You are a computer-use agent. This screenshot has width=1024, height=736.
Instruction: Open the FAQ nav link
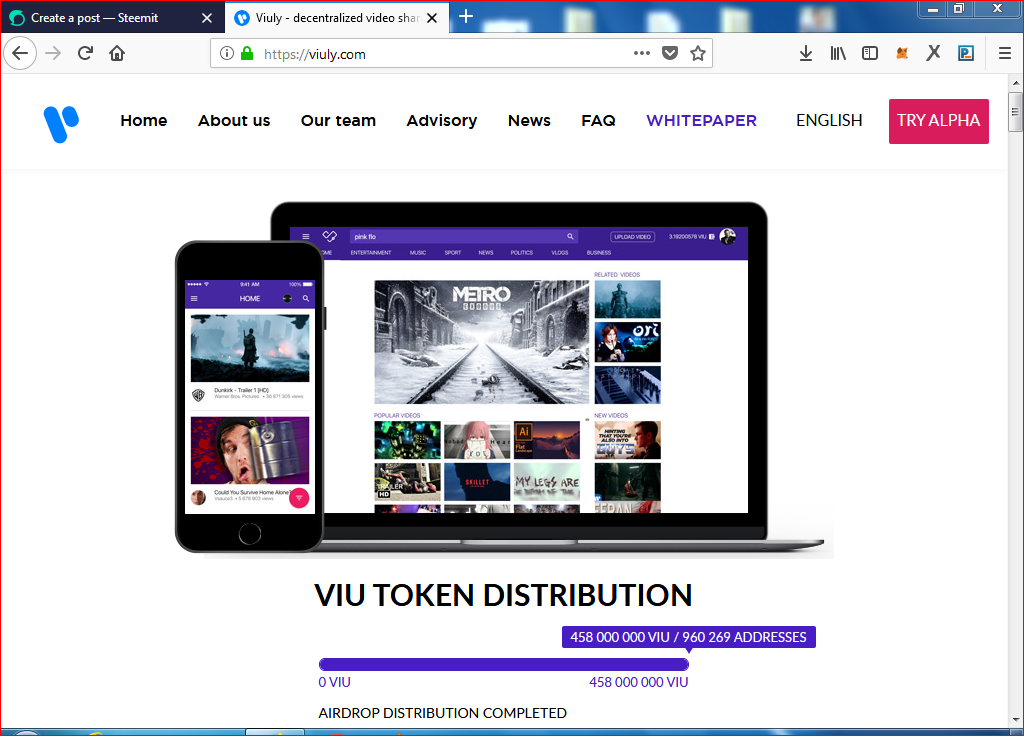pyautogui.click(x=598, y=121)
